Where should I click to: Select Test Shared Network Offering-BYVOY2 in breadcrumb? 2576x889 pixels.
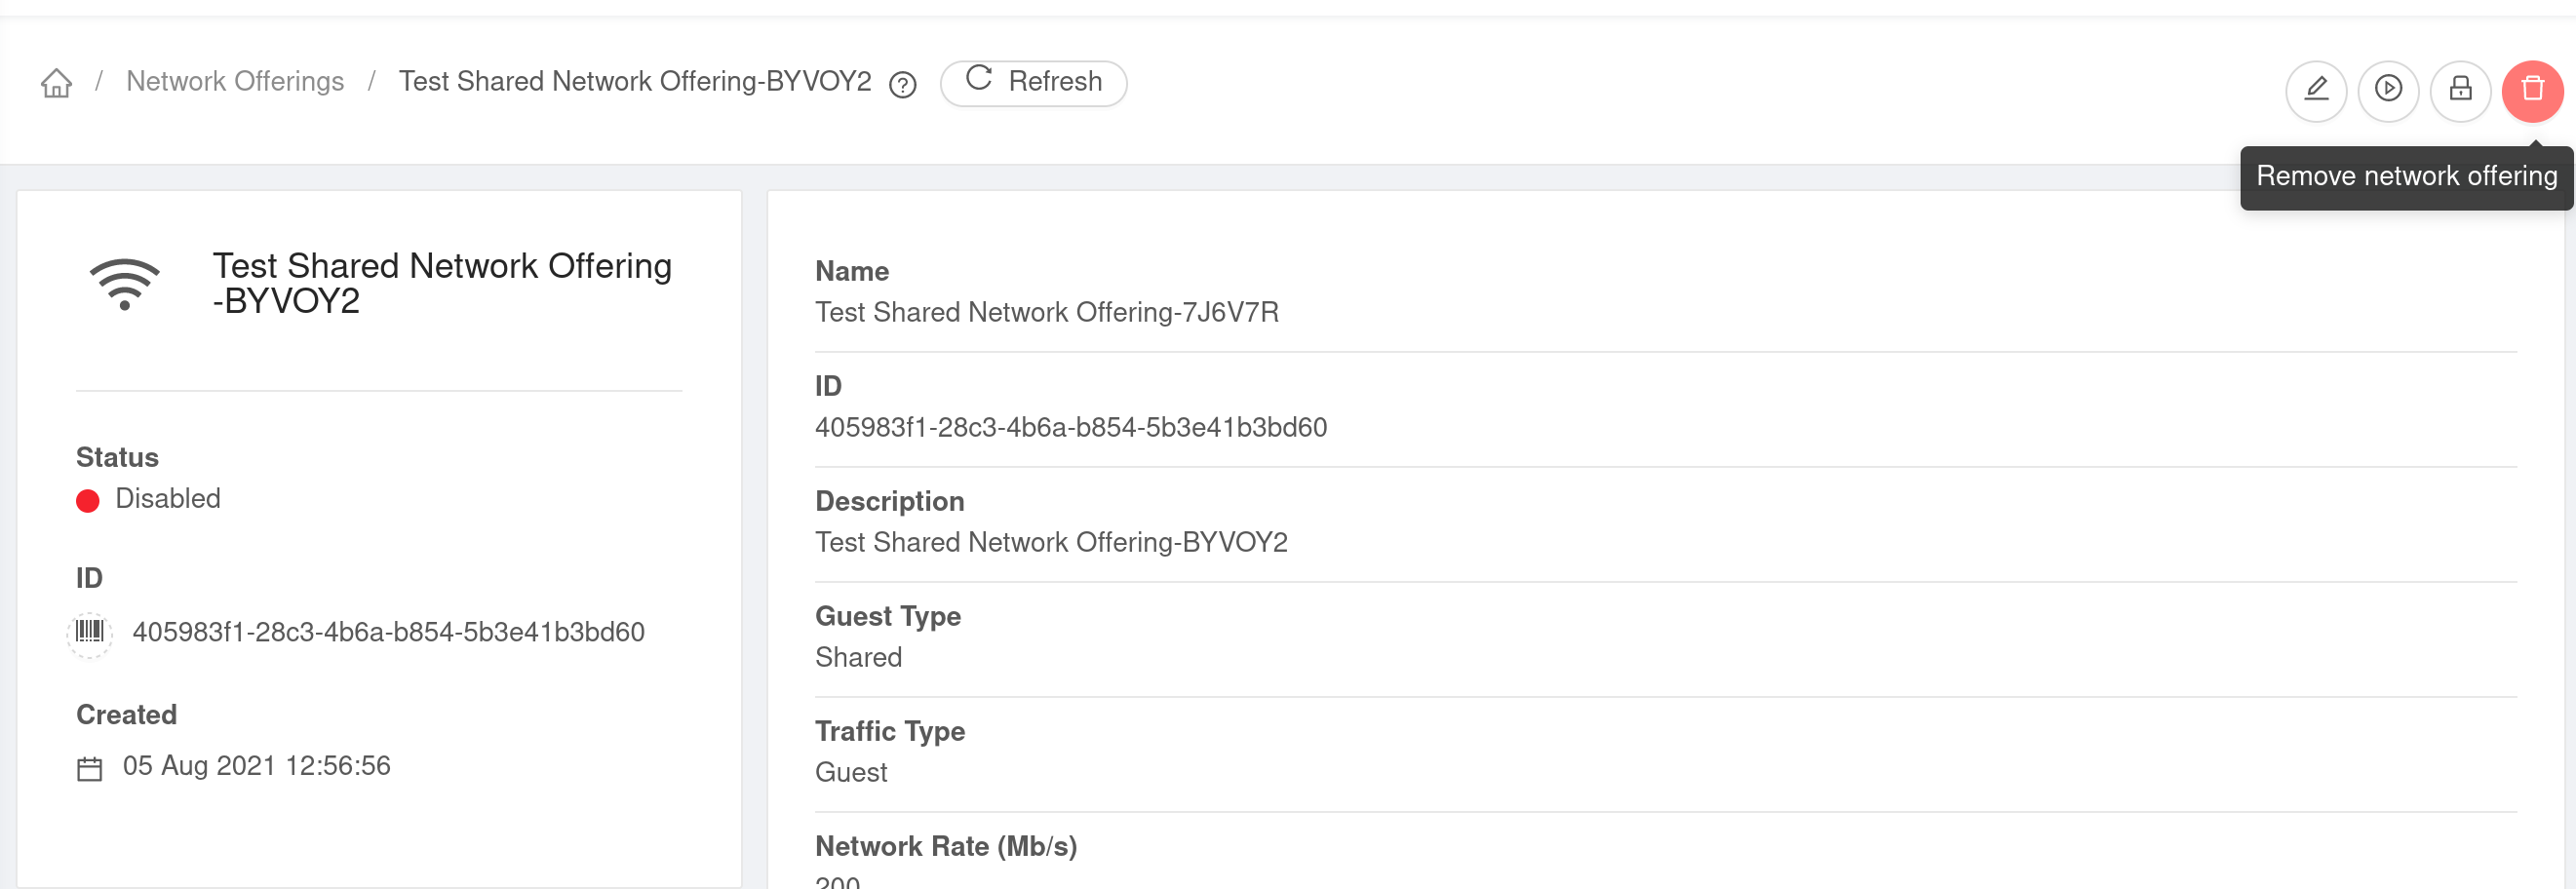pyautogui.click(x=635, y=81)
